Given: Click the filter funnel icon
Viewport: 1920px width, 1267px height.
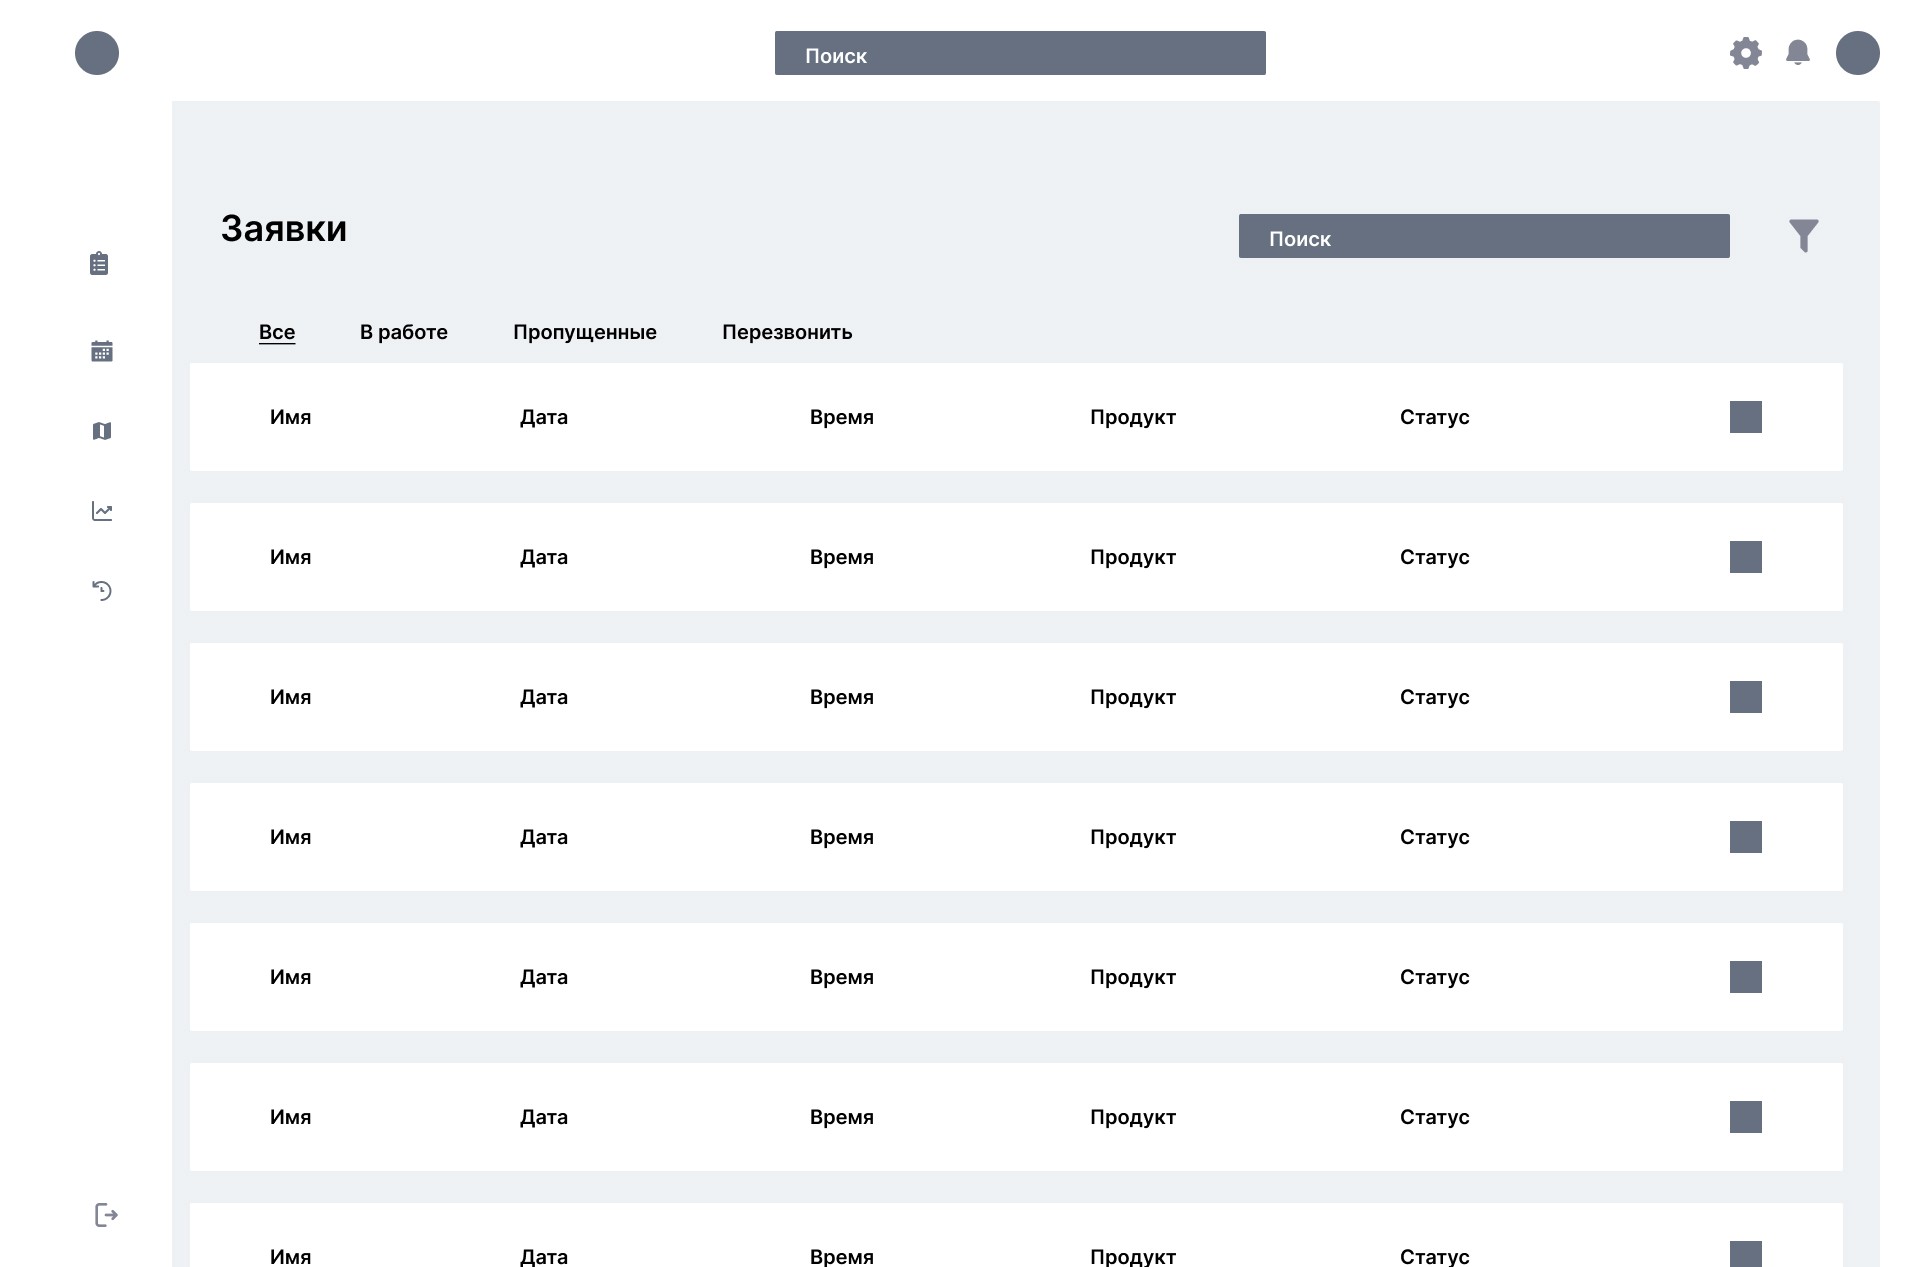Looking at the screenshot, I should click(x=1803, y=236).
